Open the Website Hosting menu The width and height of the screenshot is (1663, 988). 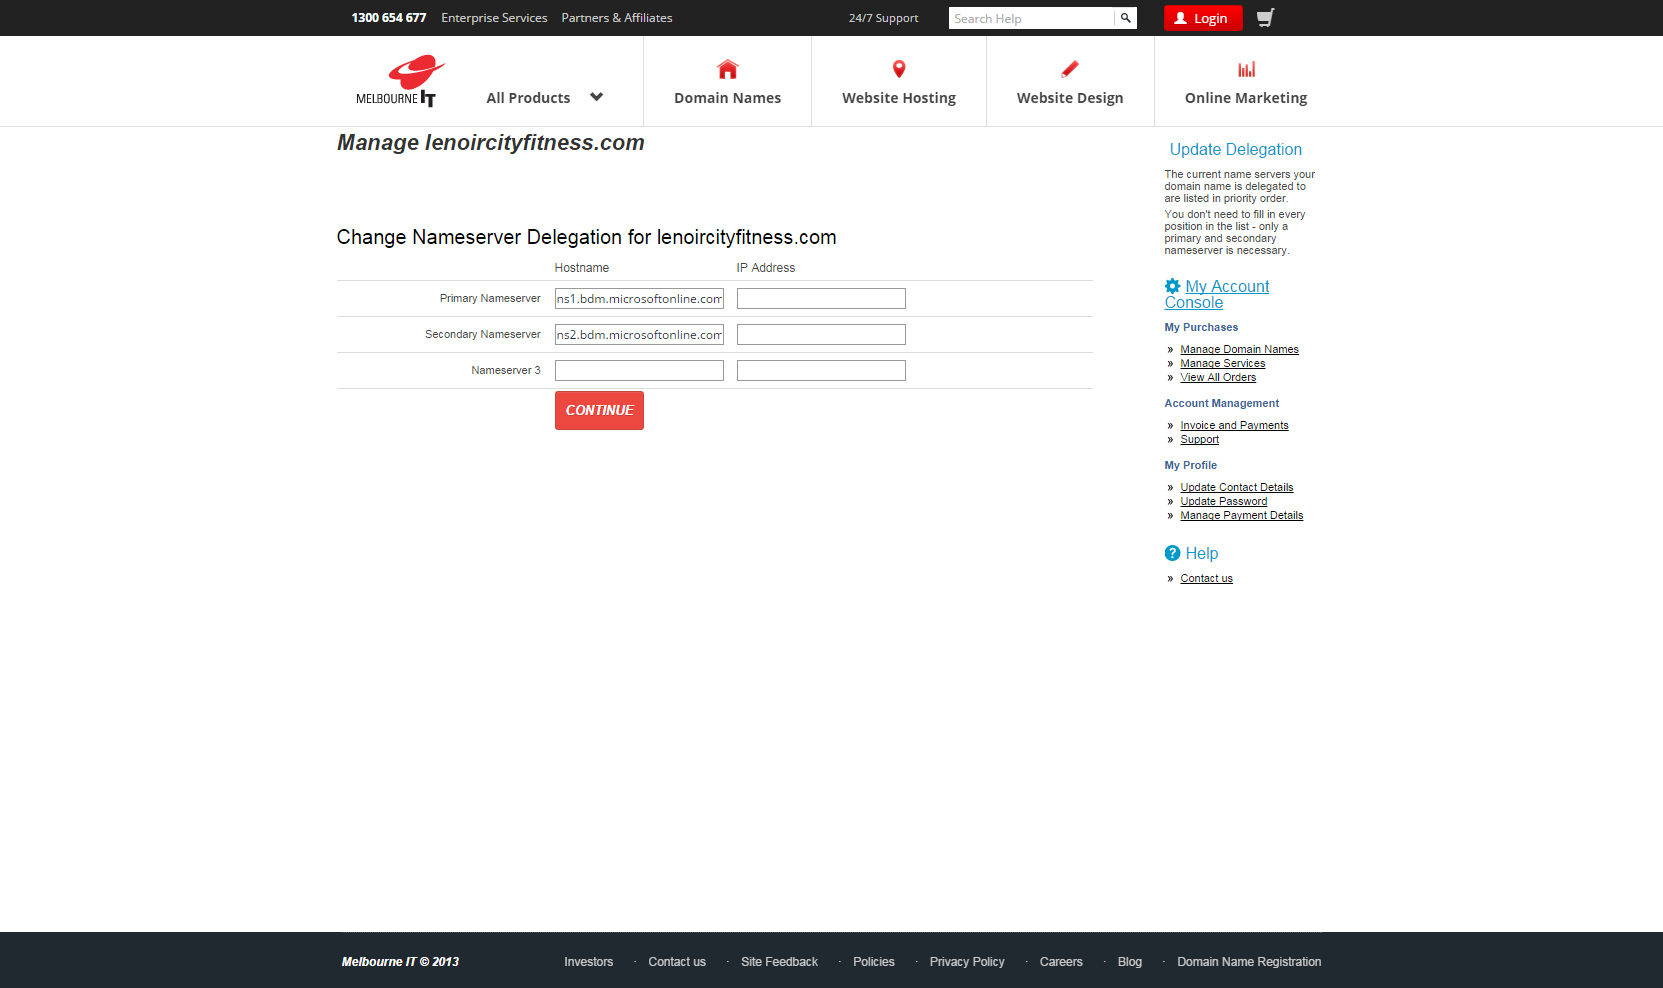coord(899,98)
